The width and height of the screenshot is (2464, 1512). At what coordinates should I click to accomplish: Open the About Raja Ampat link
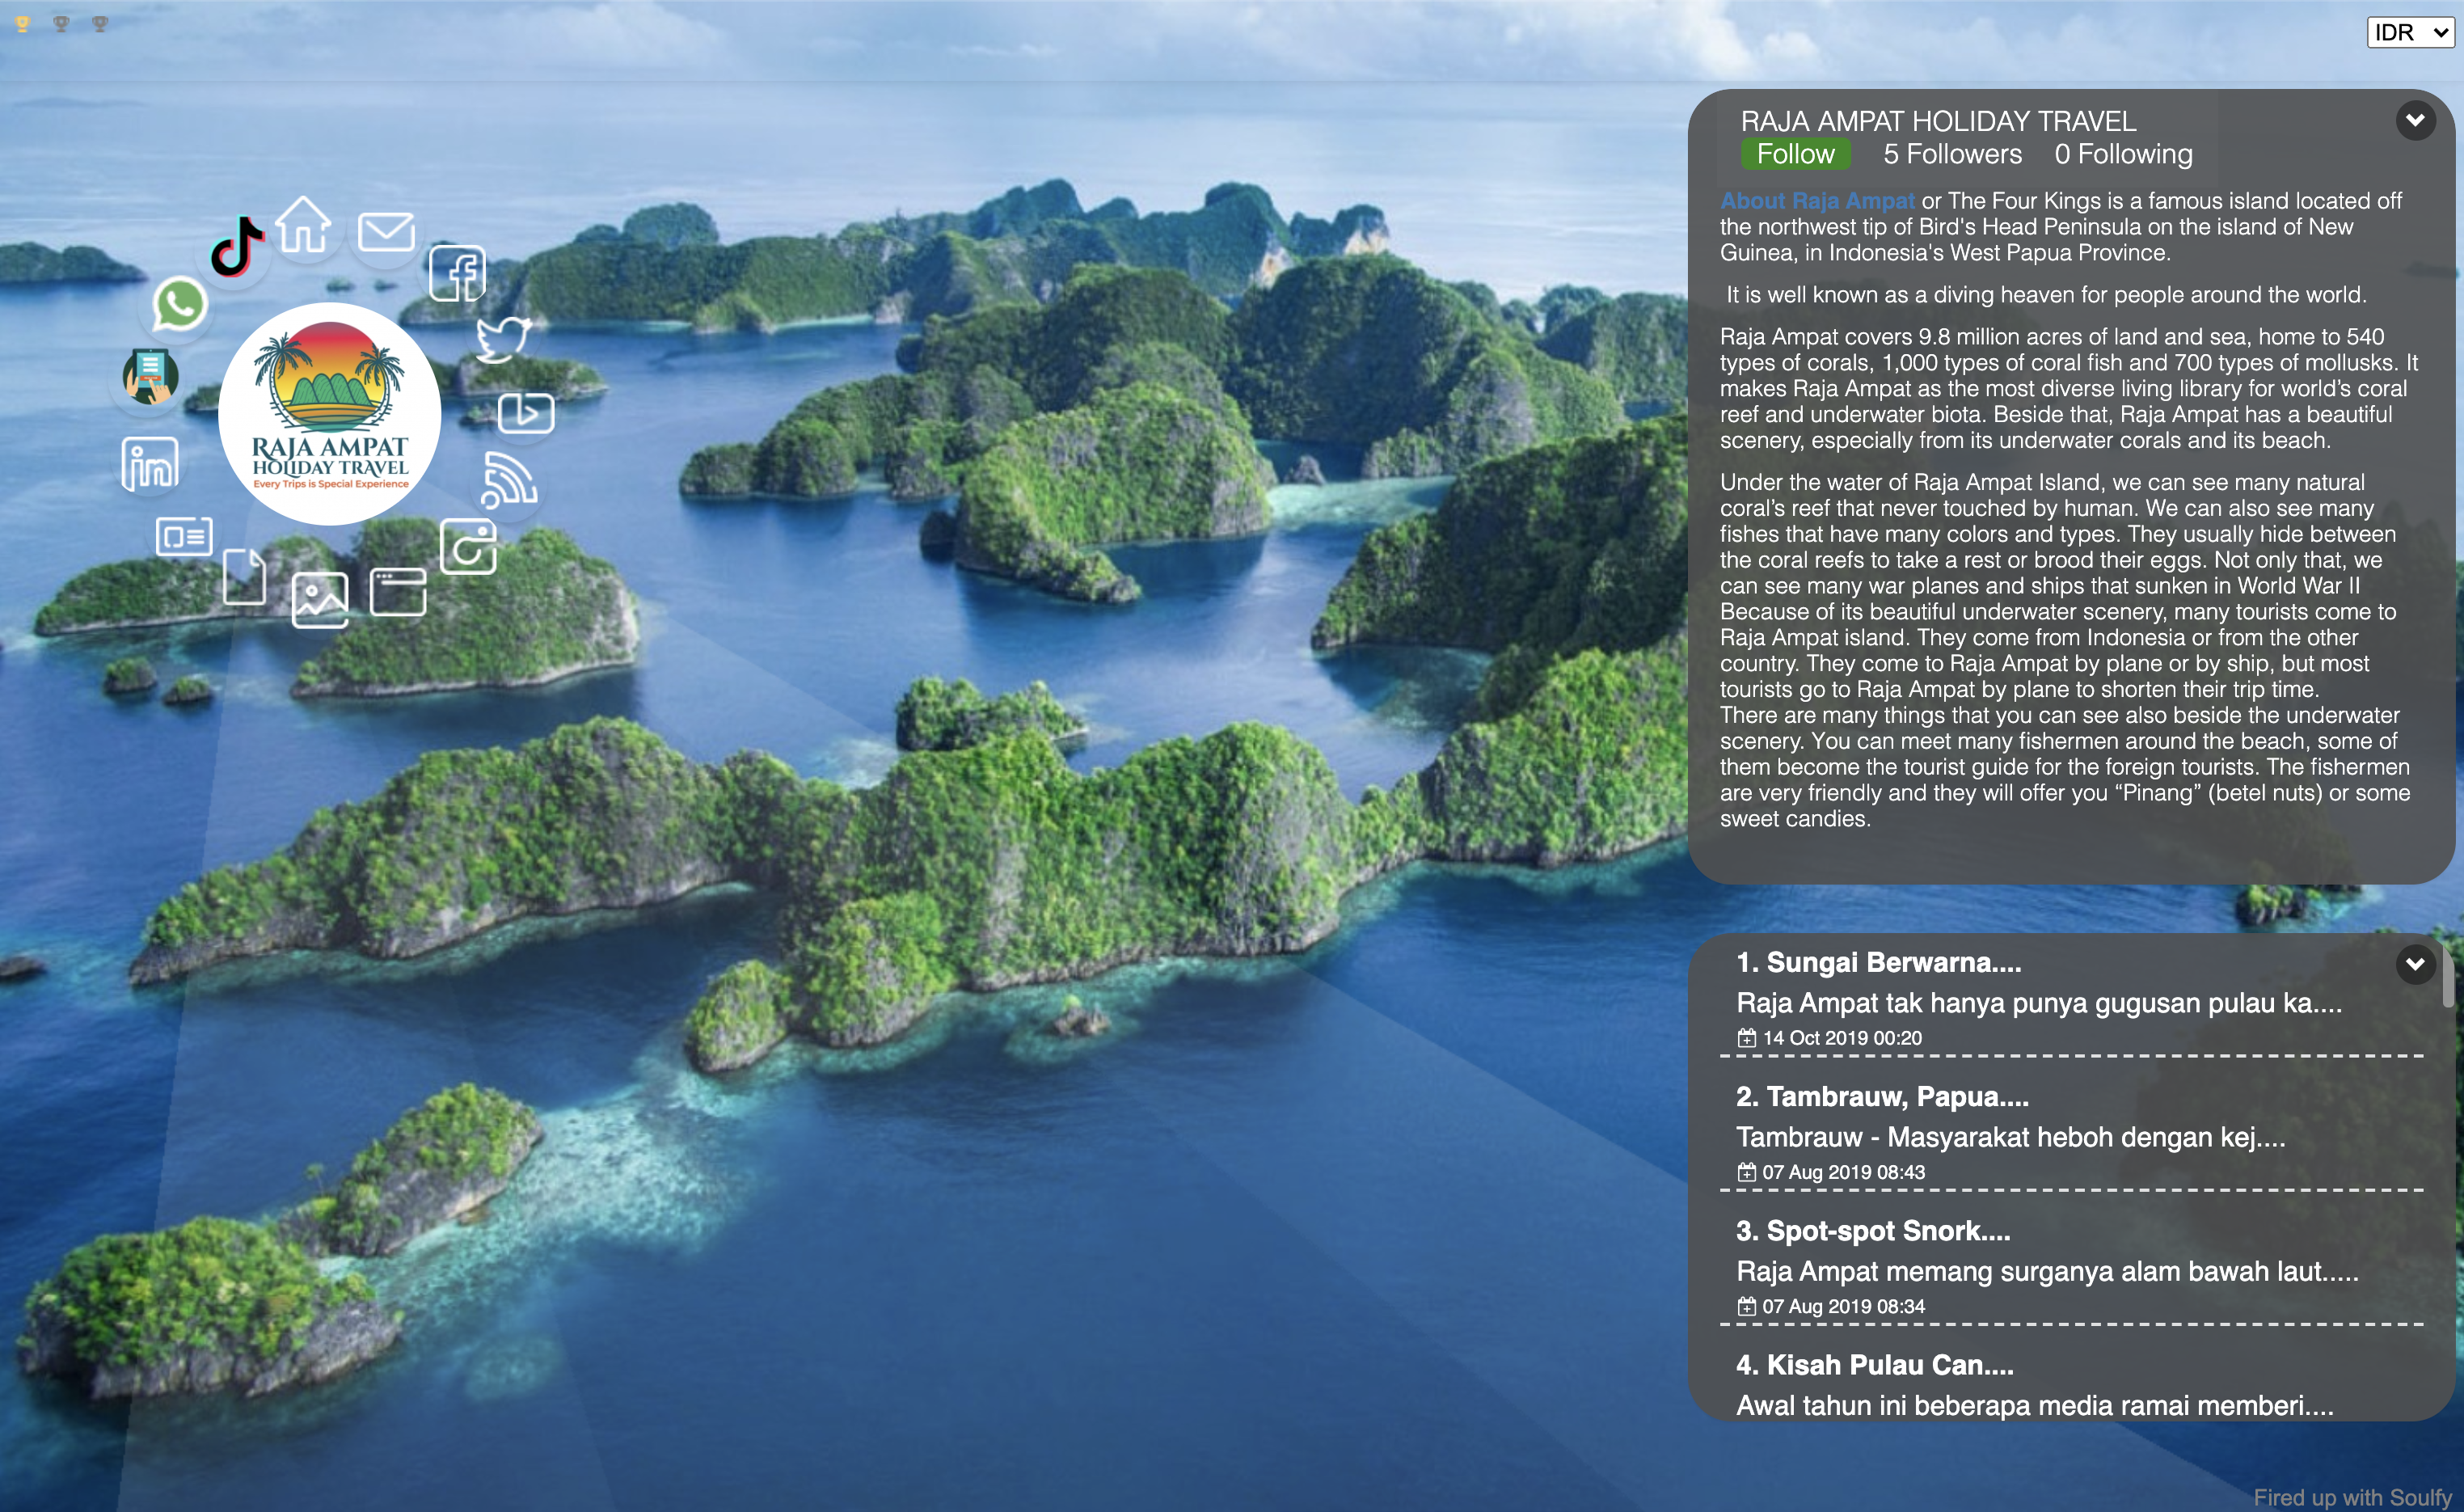tap(1817, 201)
